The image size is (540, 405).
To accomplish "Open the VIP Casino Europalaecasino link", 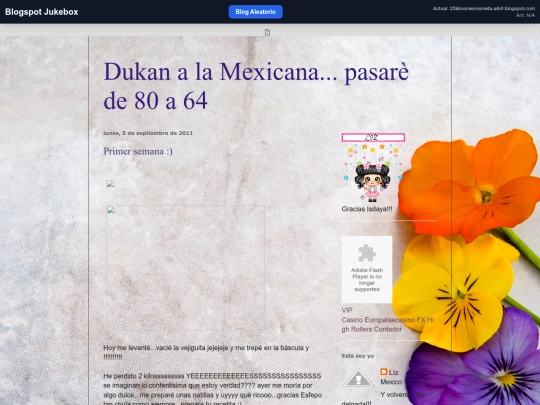I will click(388, 320).
